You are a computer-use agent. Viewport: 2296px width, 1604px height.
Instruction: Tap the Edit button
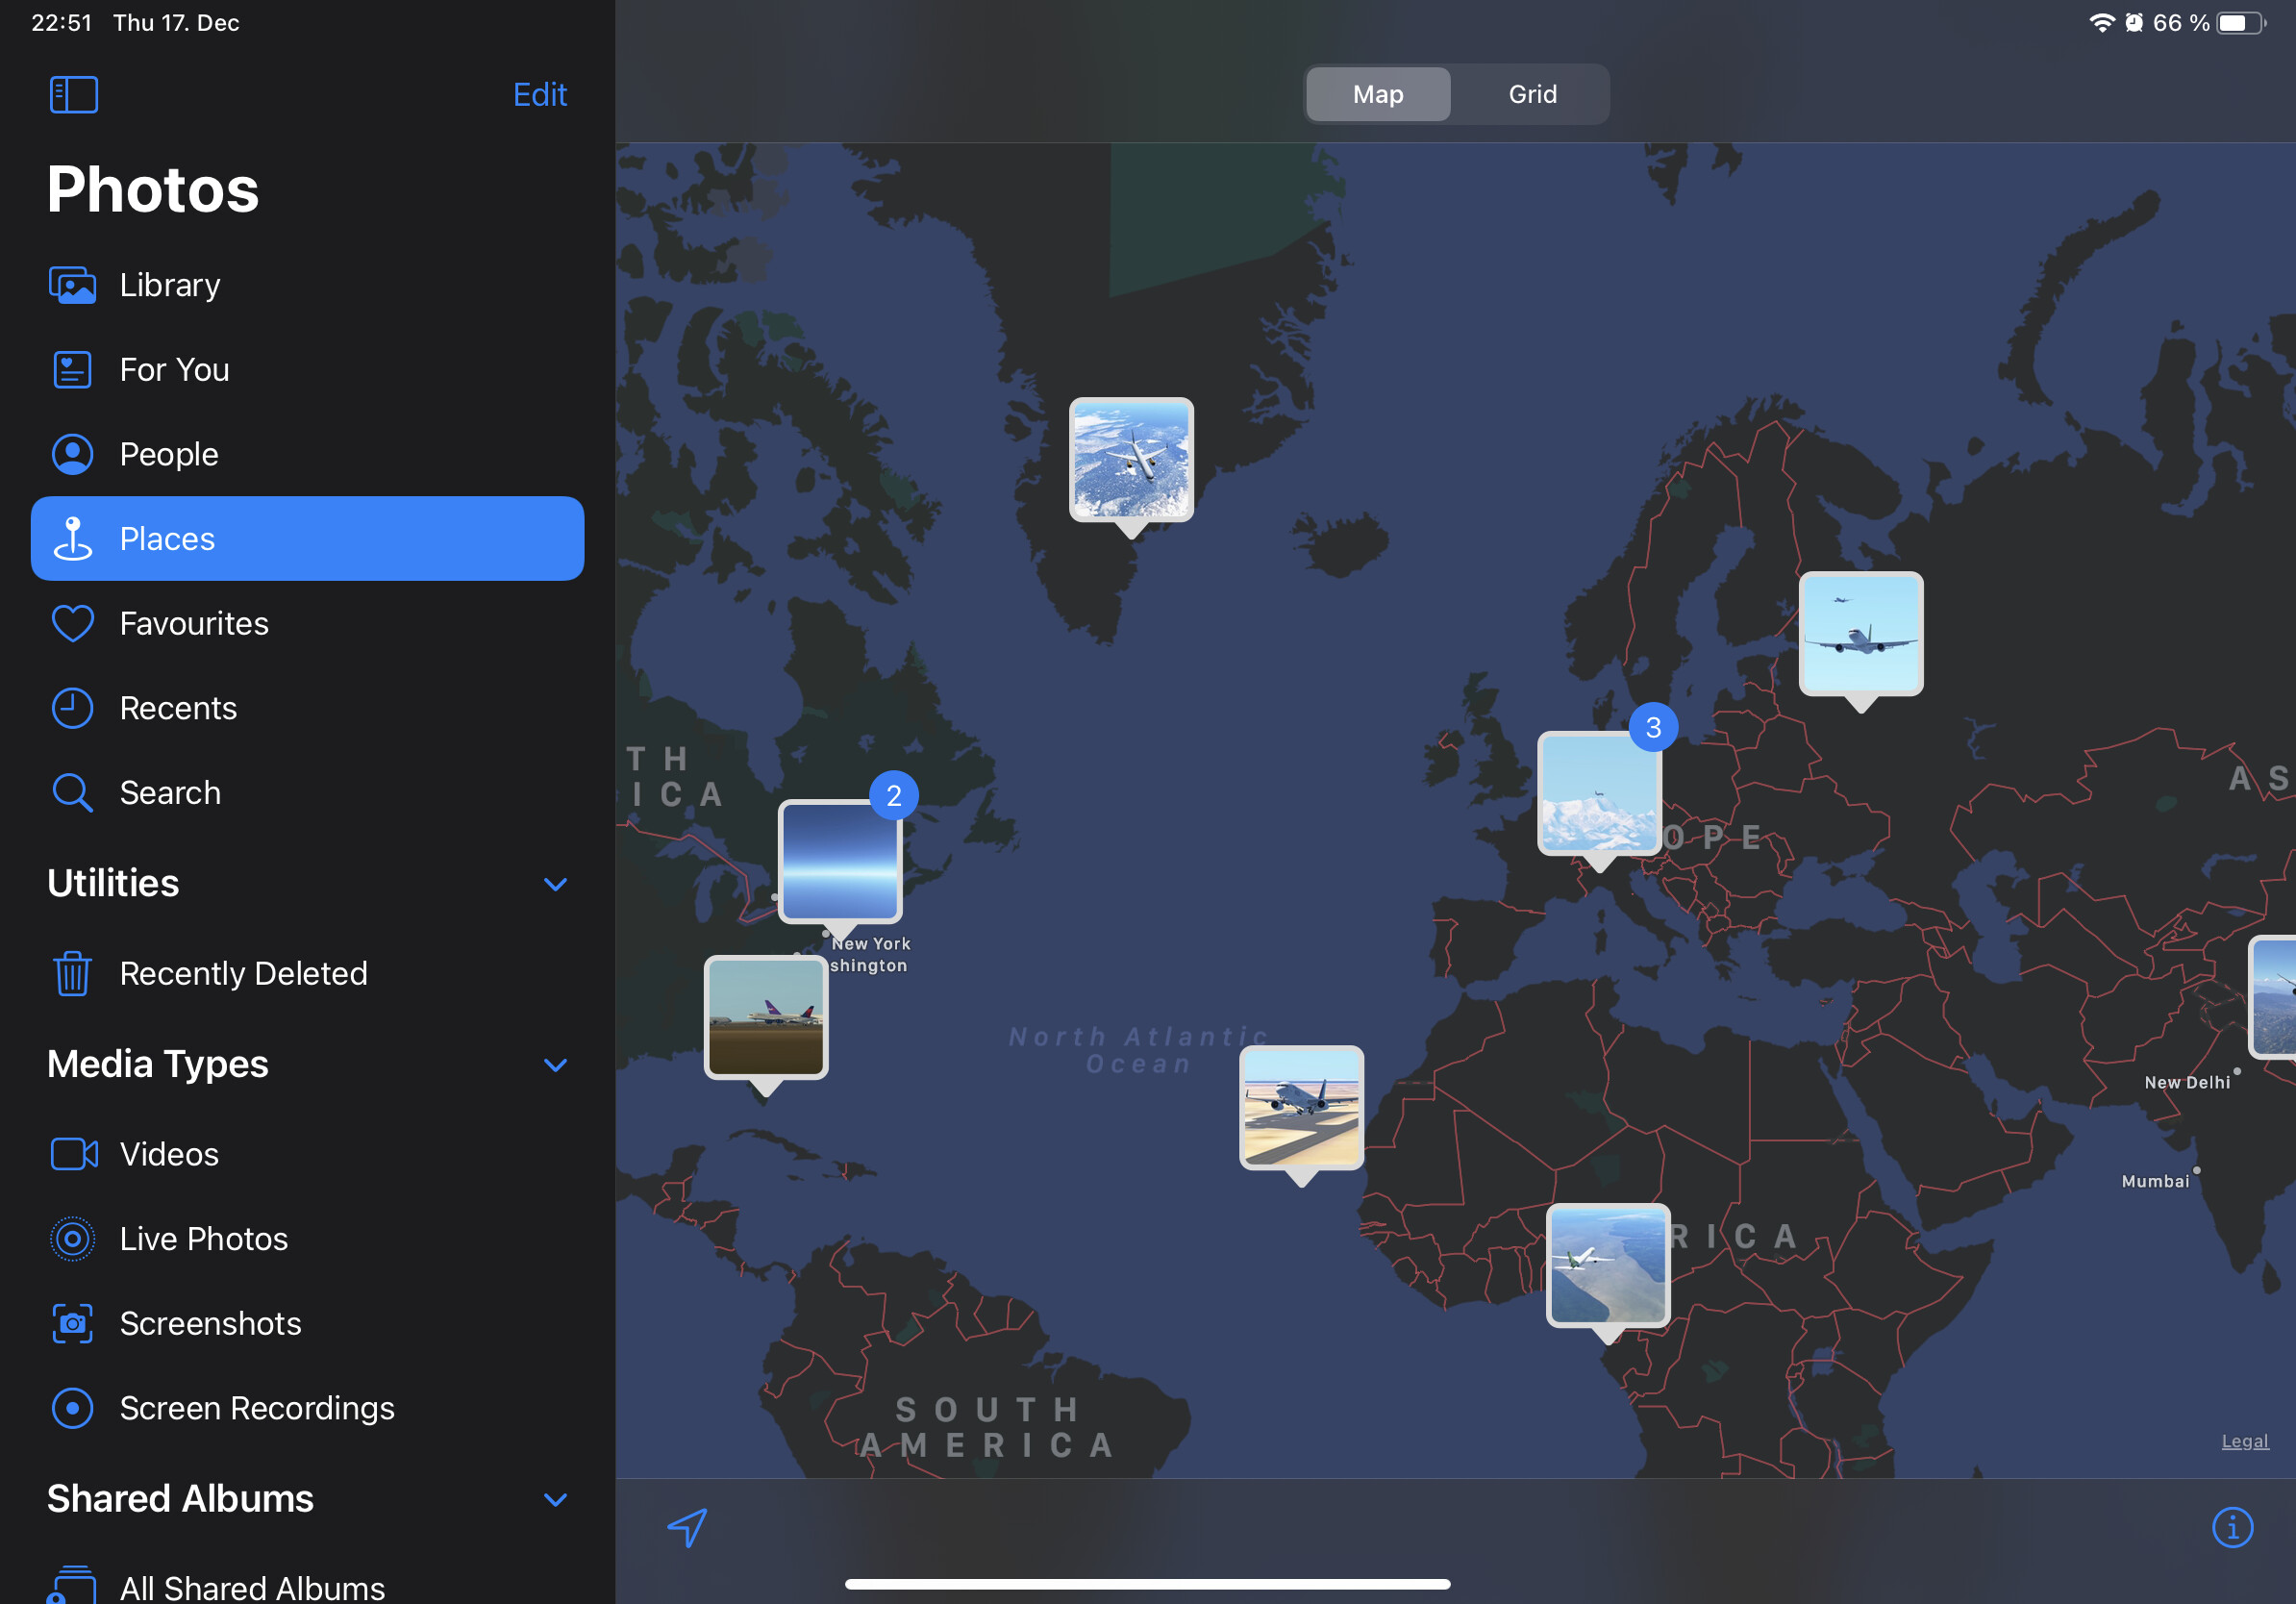pos(539,95)
